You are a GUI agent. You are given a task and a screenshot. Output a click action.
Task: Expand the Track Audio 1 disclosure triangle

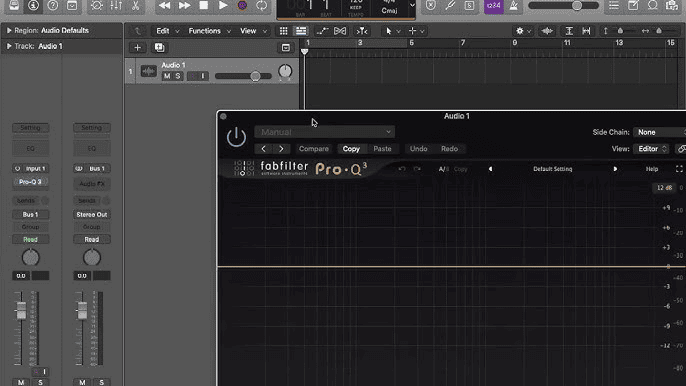coord(9,46)
